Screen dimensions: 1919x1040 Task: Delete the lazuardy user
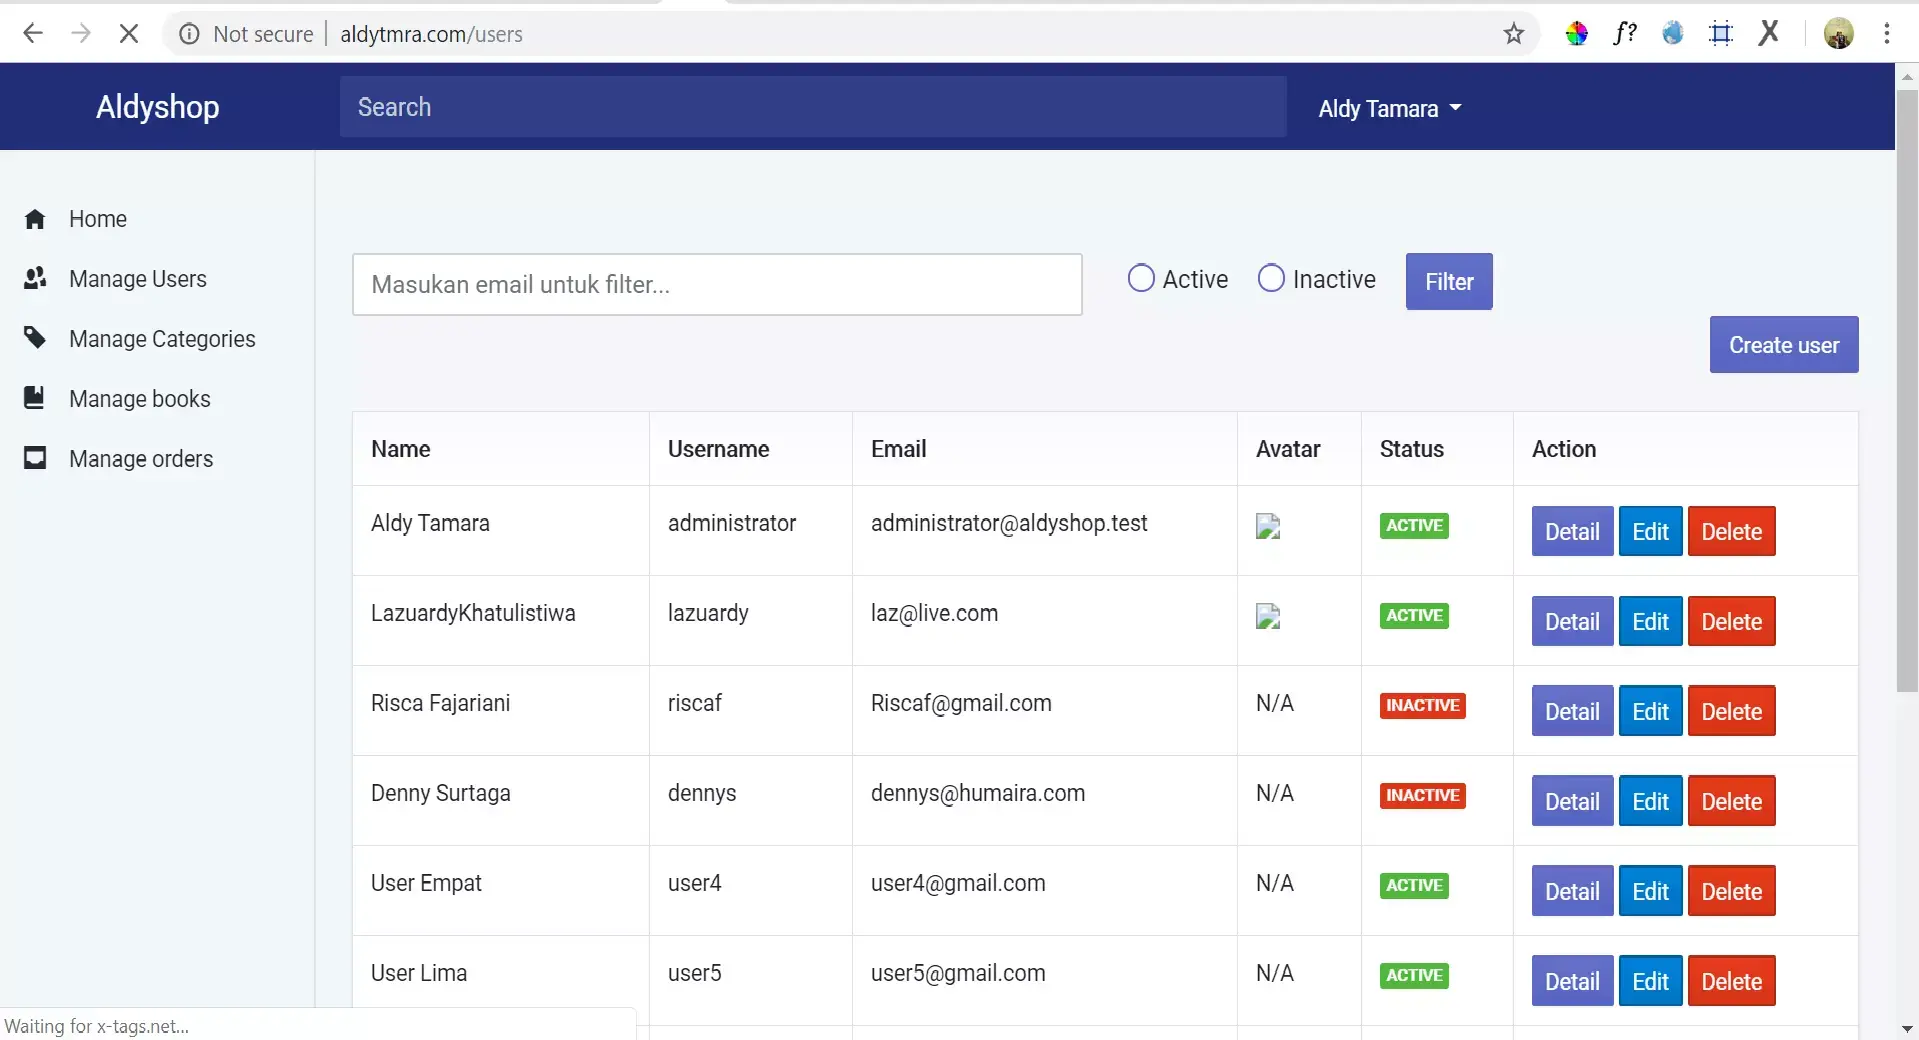pos(1731,621)
